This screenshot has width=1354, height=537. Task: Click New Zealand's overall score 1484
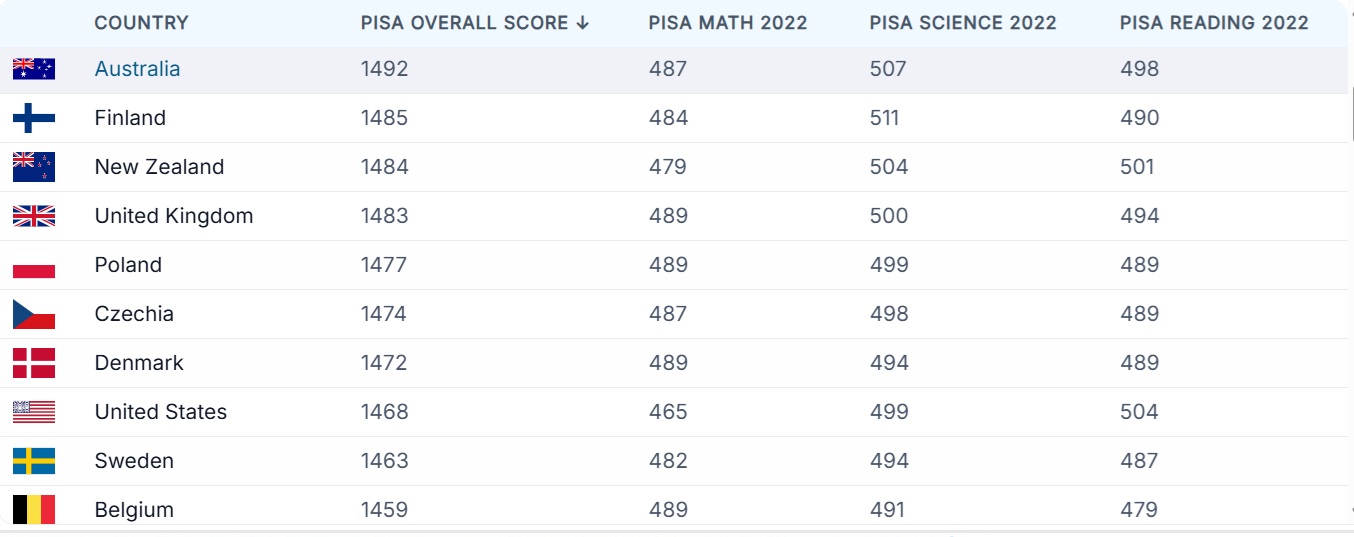tap(385, 167)
